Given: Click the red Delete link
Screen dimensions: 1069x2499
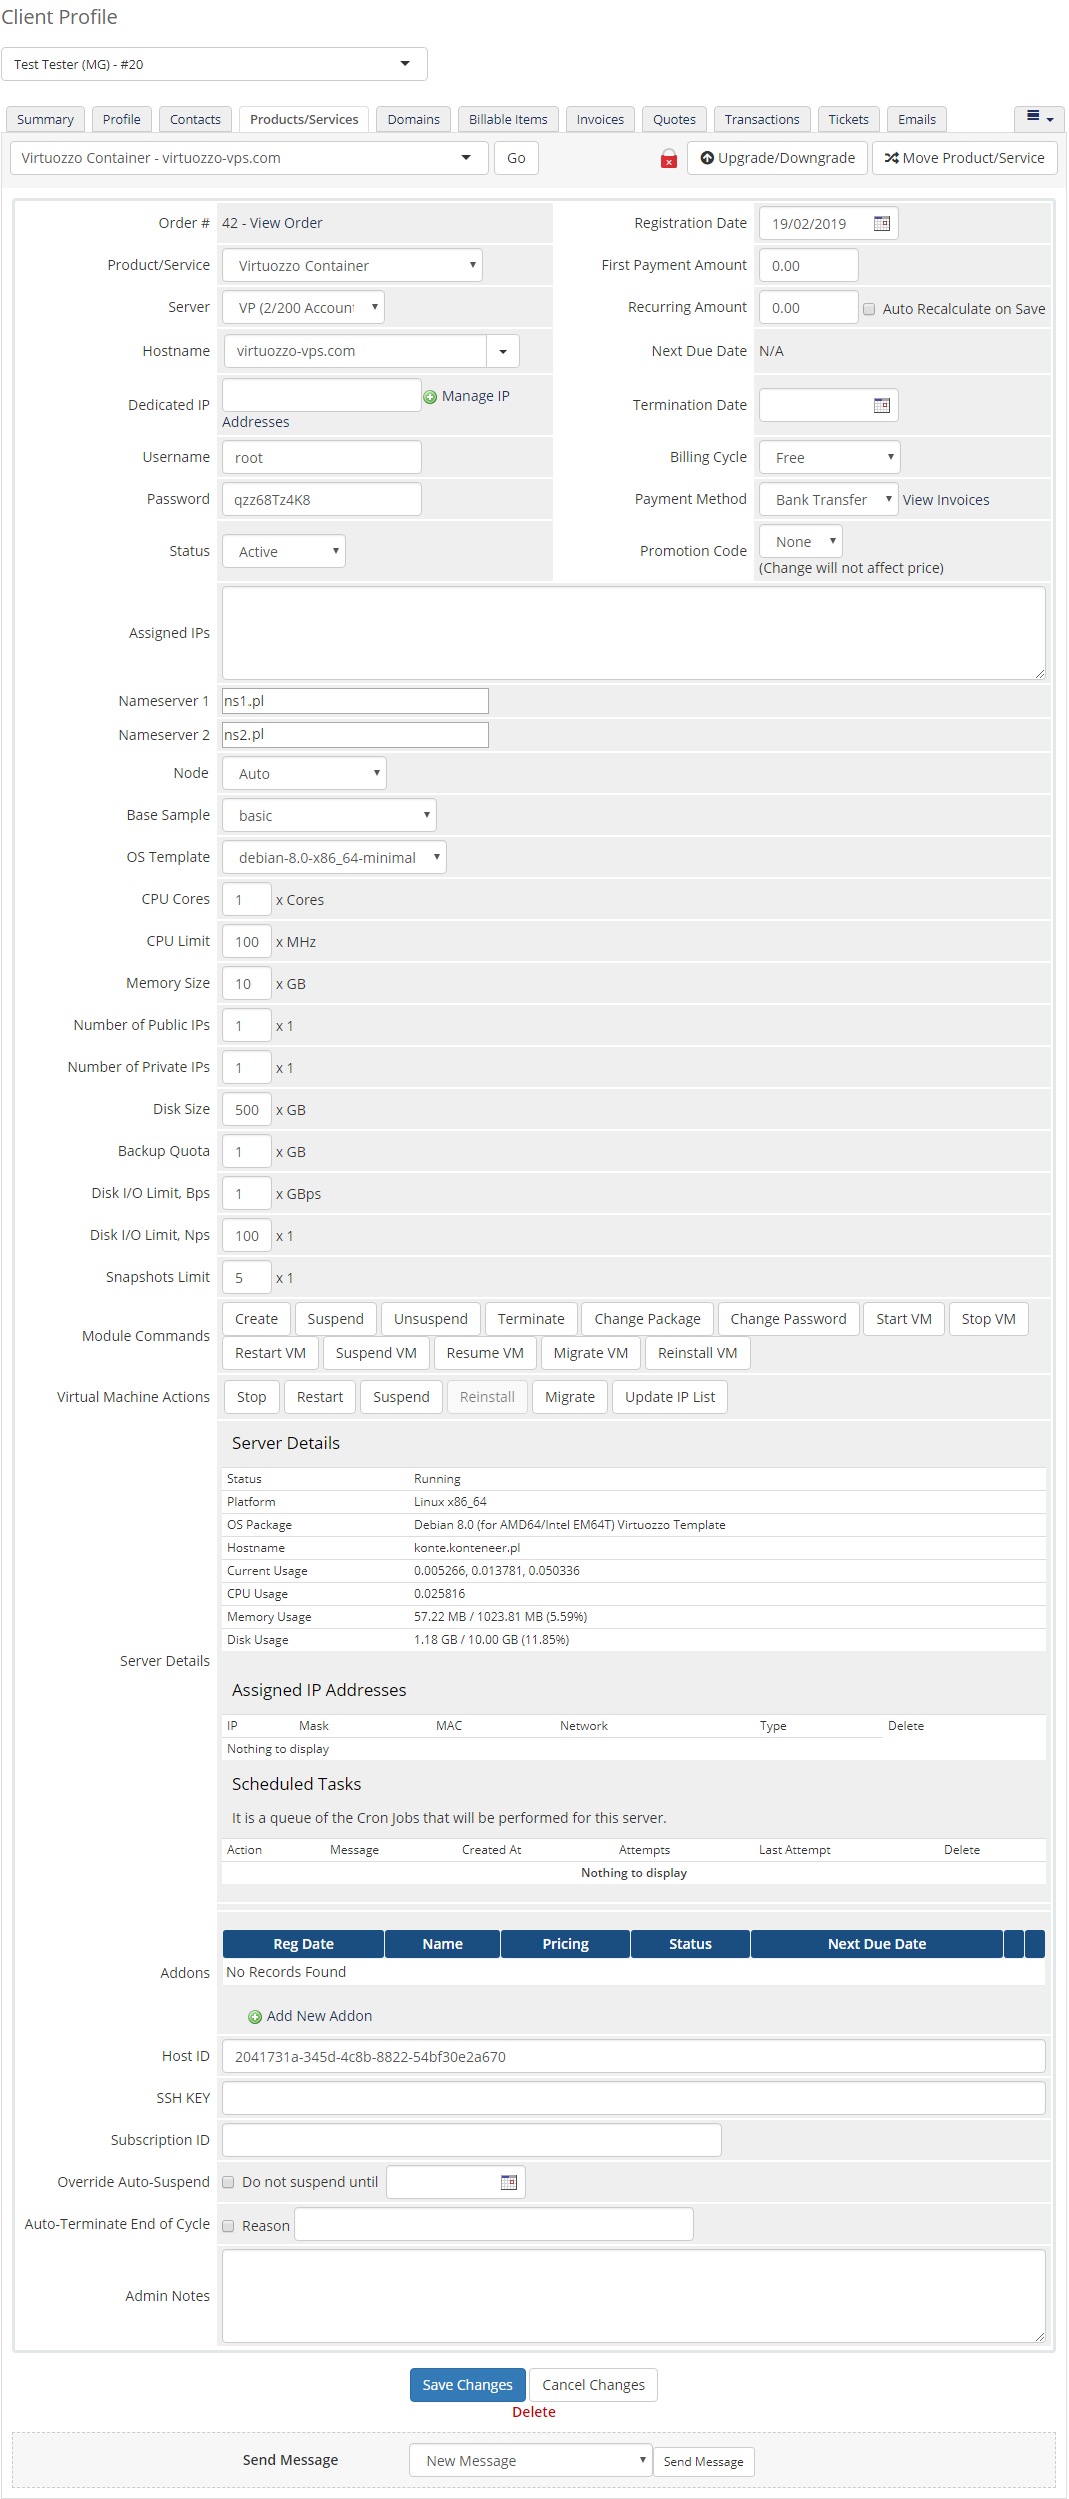Looking at the screenshot, I should 534,2412.
